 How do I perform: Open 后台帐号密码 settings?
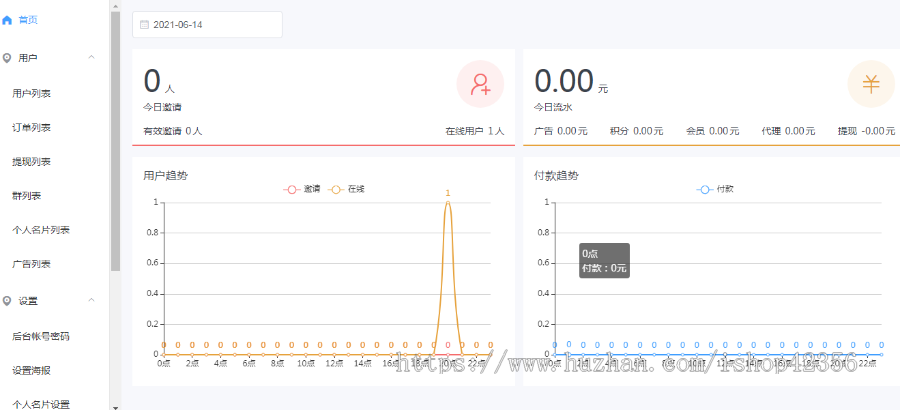click(41, 336)
